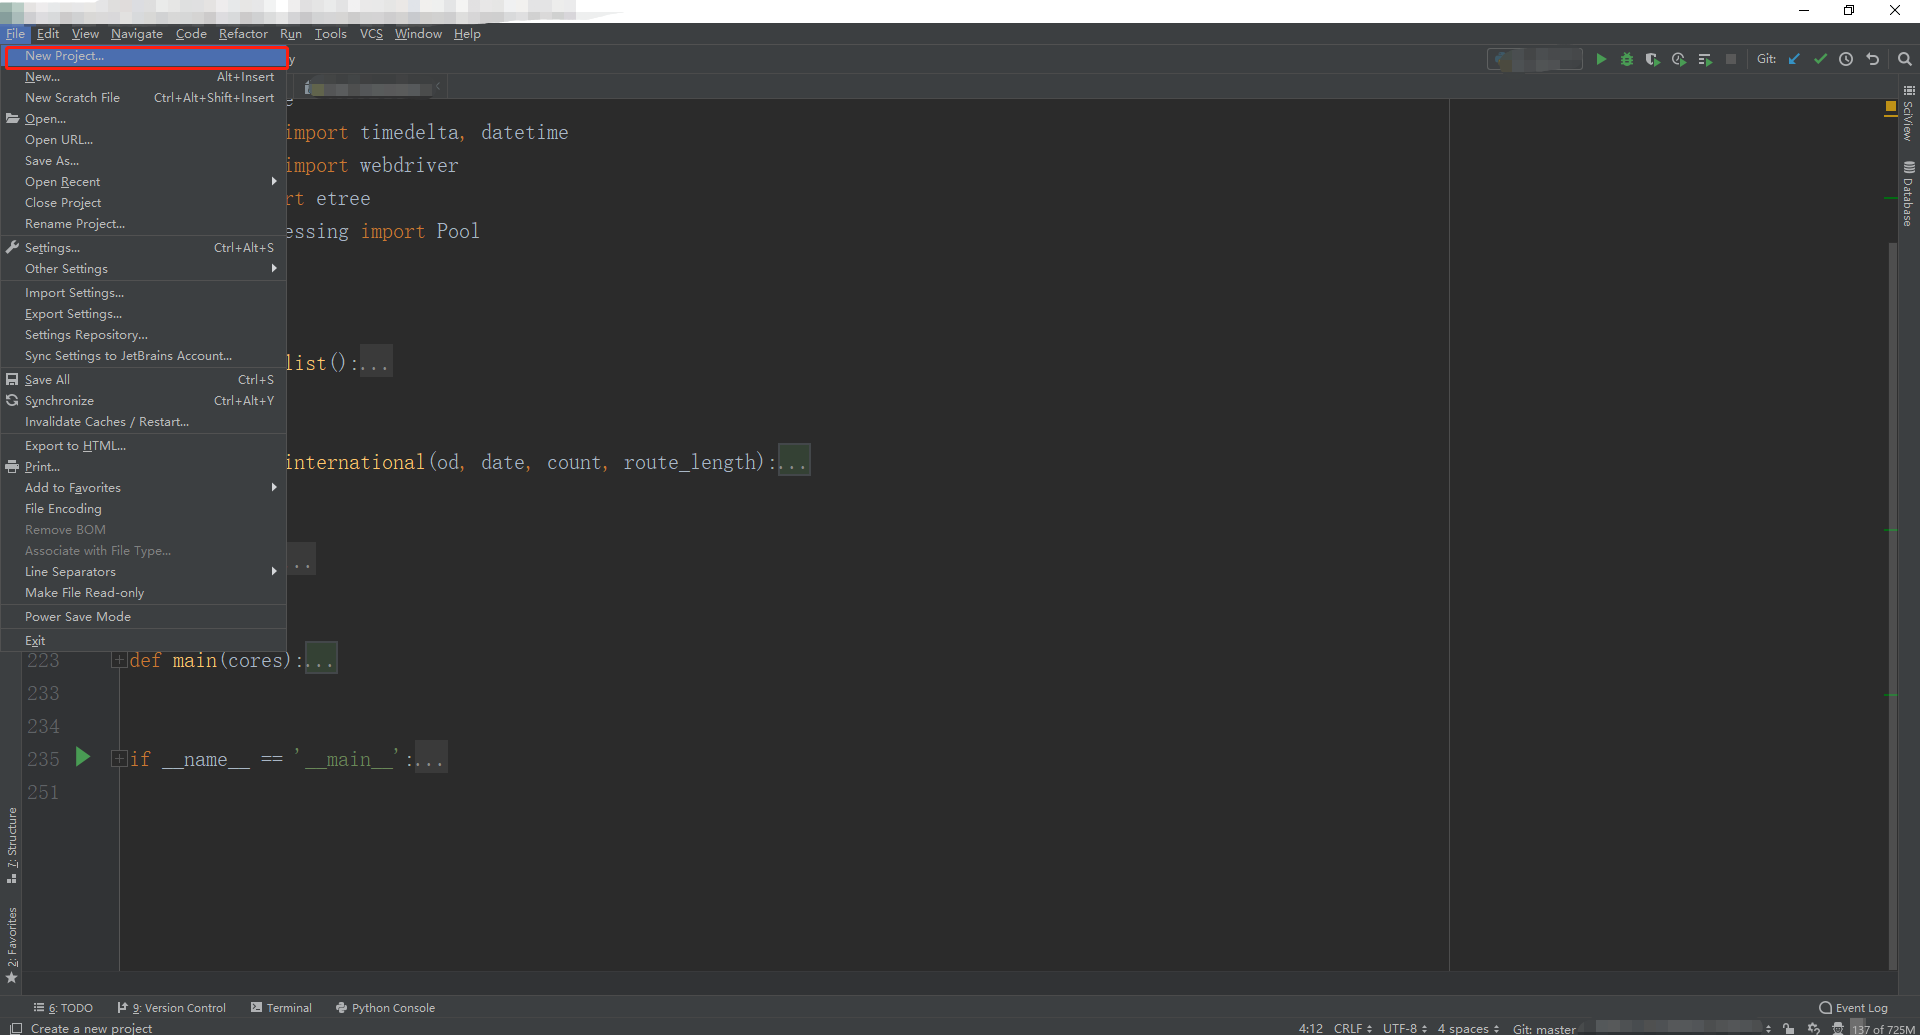Change the 4 spaces indent setting
The height and width of the screenshot is (1035, 1920).
[x=1468, y=1028]
